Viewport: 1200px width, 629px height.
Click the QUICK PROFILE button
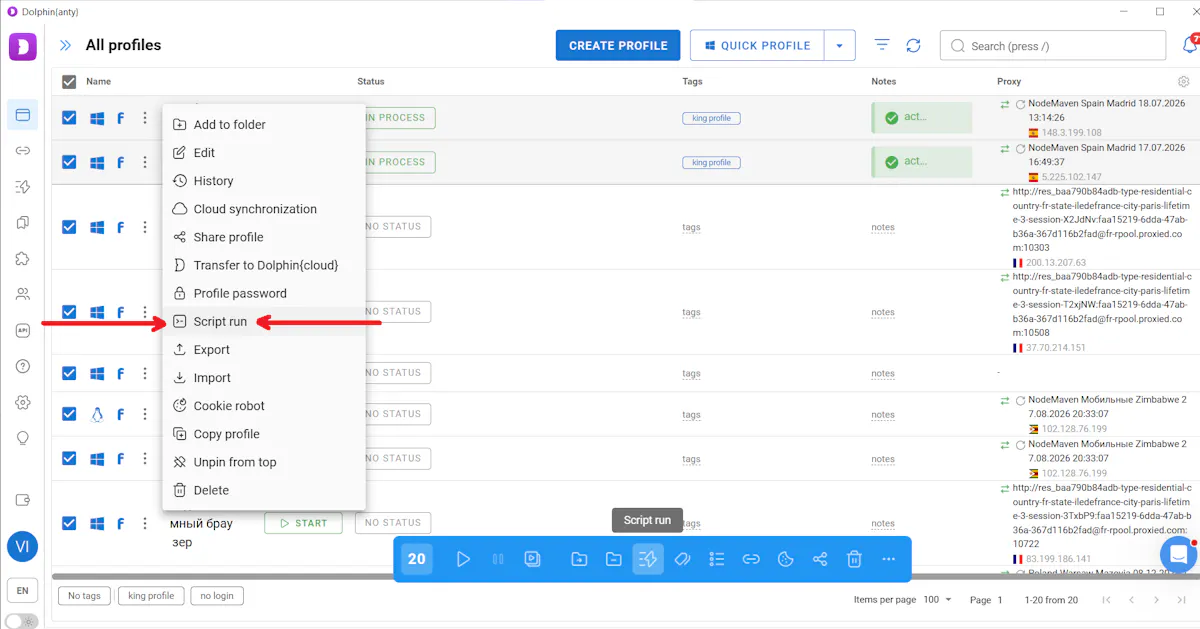[757, 45]
